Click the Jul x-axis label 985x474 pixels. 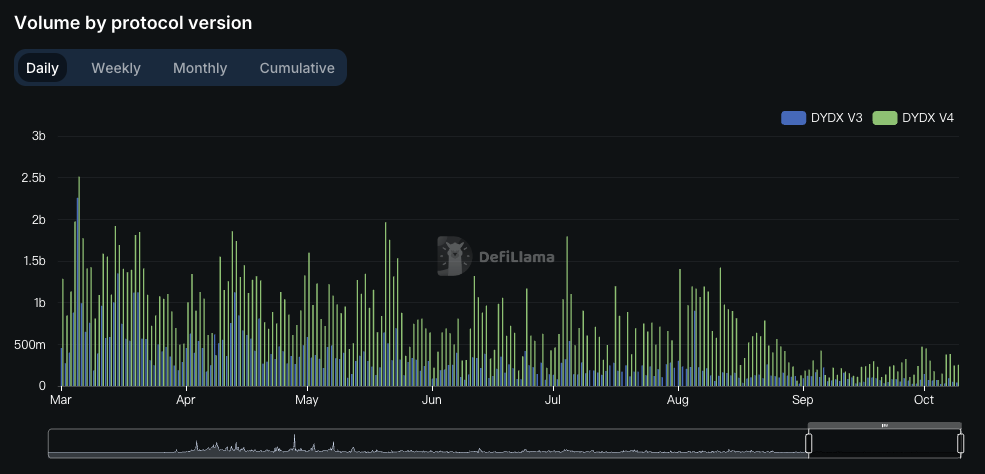pyautogui.click(x=553, y=400)
